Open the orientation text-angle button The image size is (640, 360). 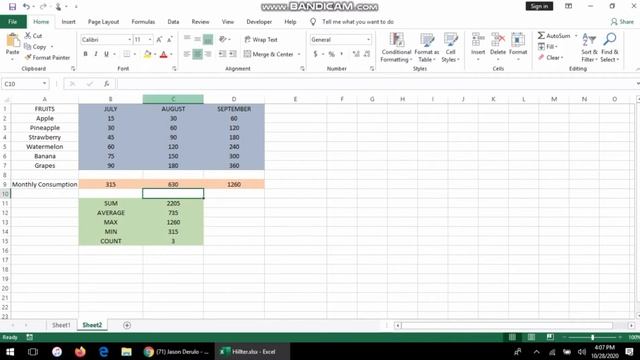(223, 40)
